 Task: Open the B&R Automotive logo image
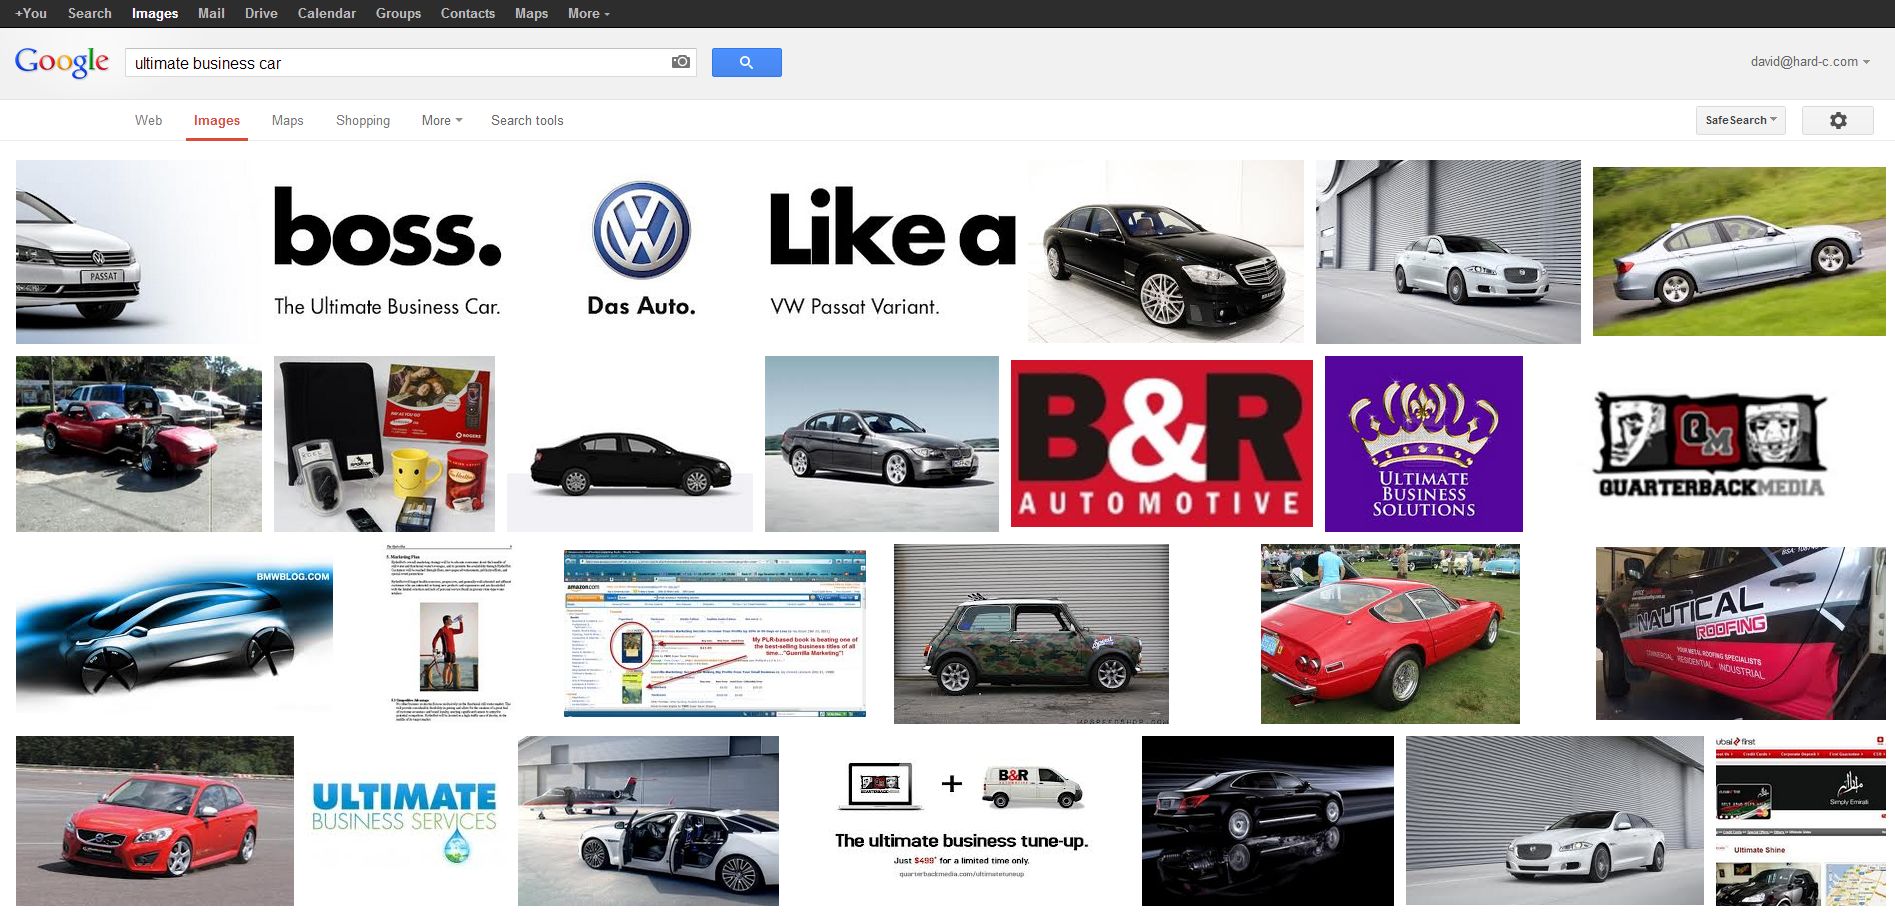click(1161, 443)
